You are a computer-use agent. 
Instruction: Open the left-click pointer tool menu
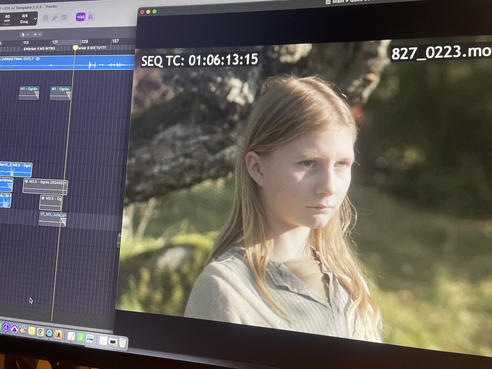24,35
